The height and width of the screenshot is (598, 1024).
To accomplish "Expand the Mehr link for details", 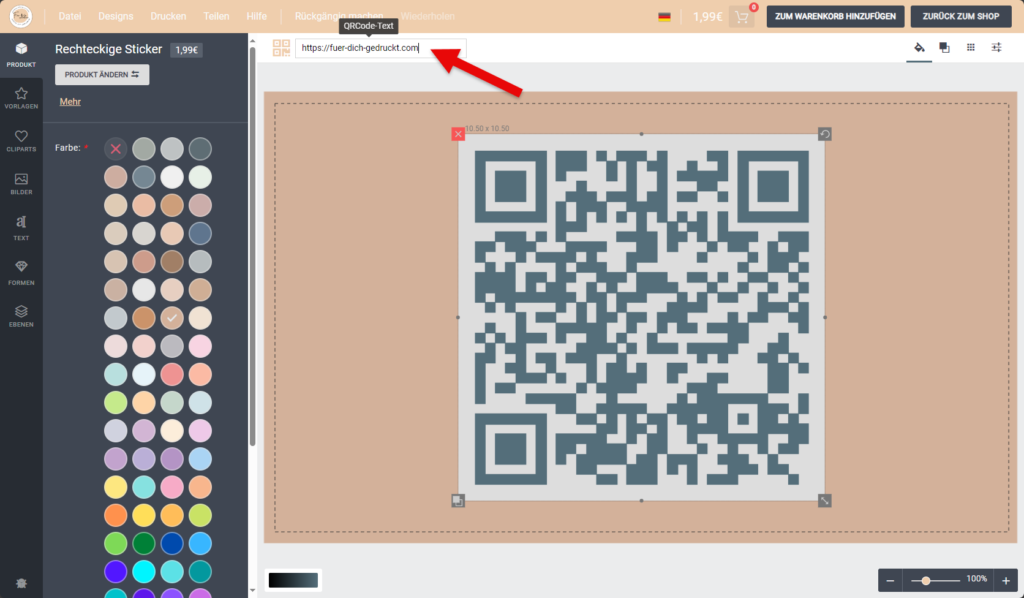I will 70,102.
